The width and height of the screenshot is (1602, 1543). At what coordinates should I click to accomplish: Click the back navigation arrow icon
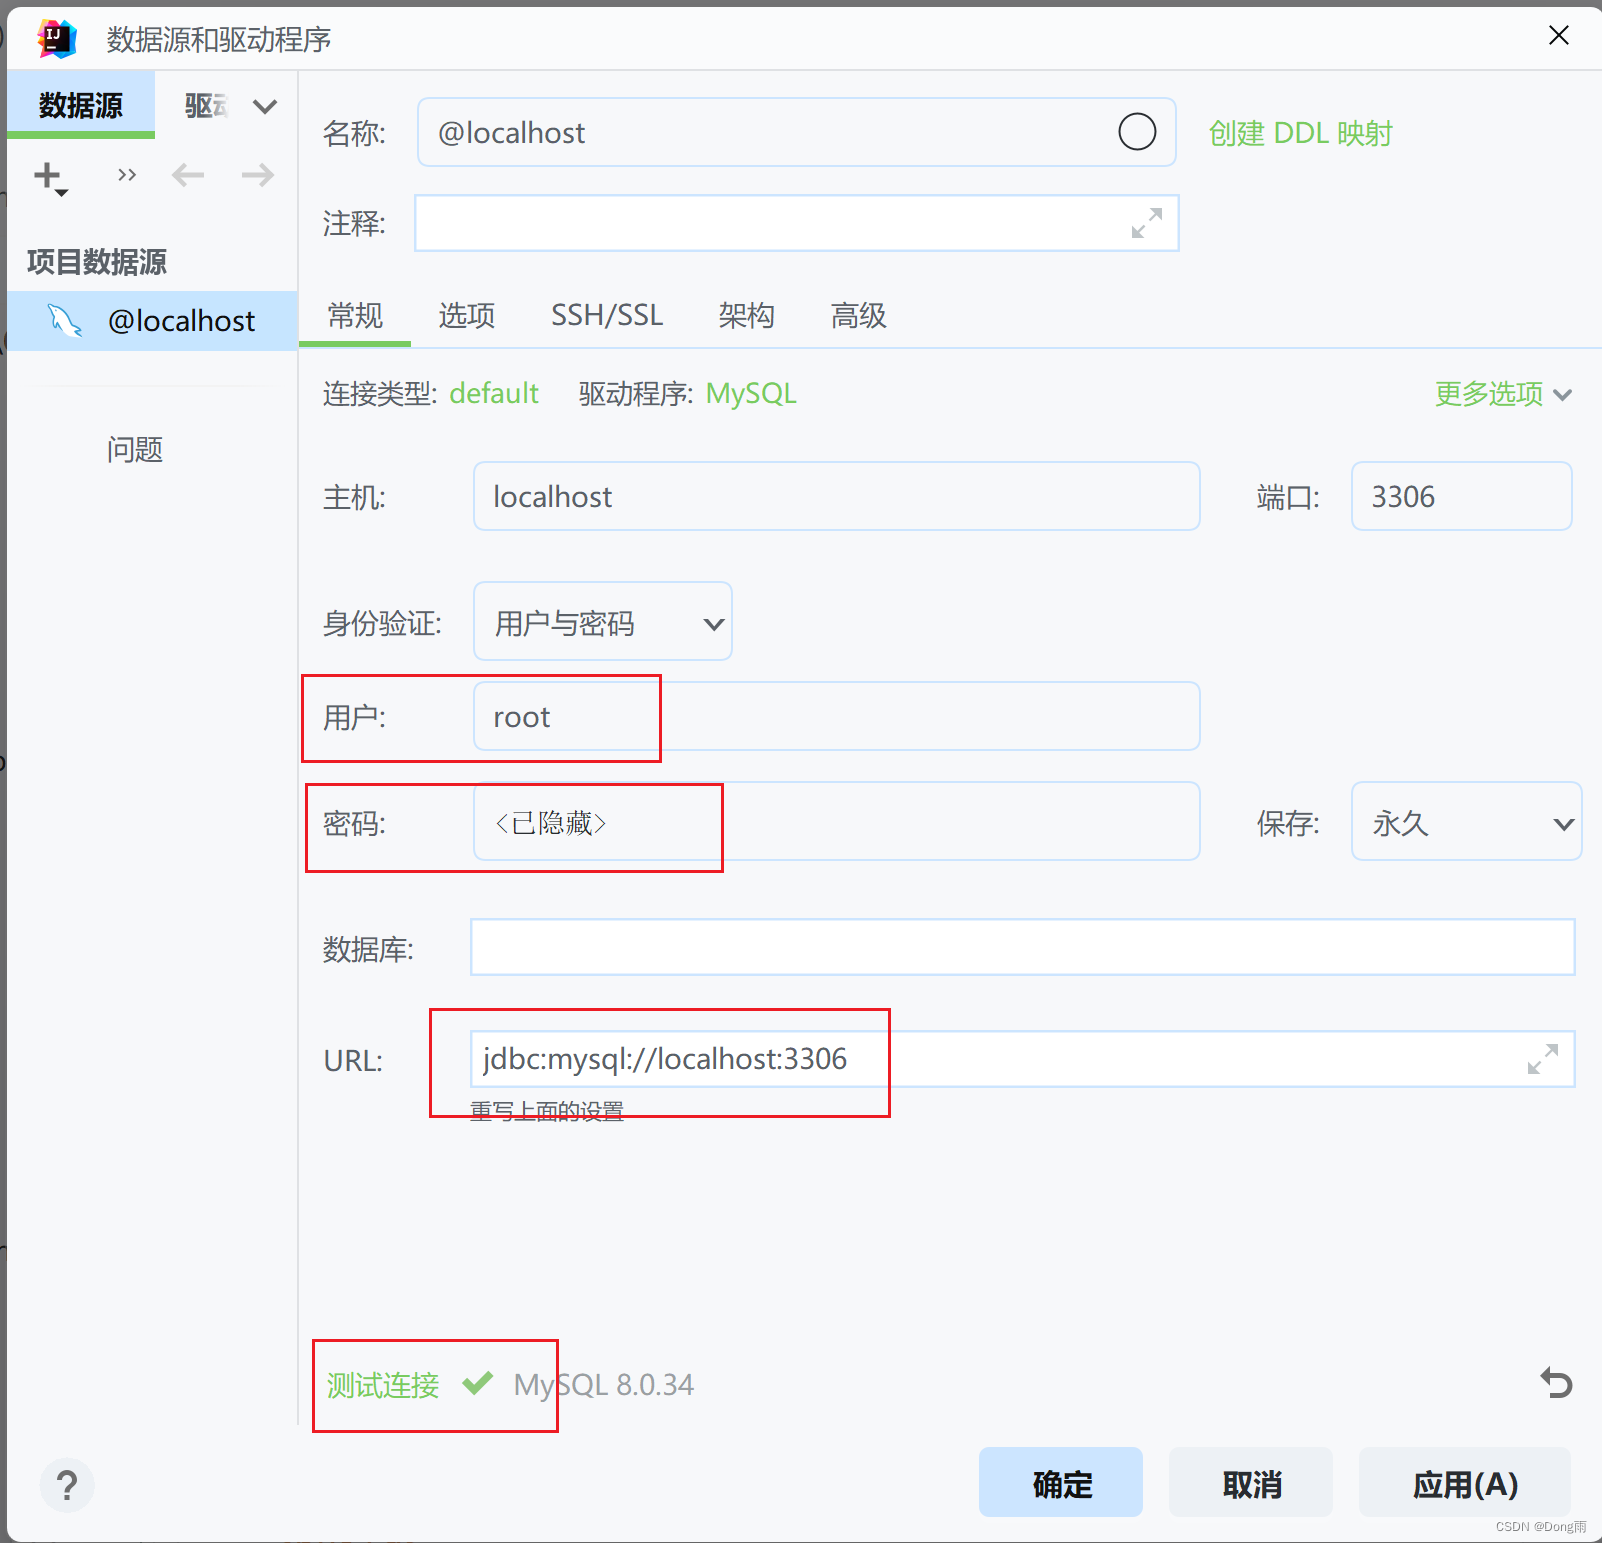(188, 175)
